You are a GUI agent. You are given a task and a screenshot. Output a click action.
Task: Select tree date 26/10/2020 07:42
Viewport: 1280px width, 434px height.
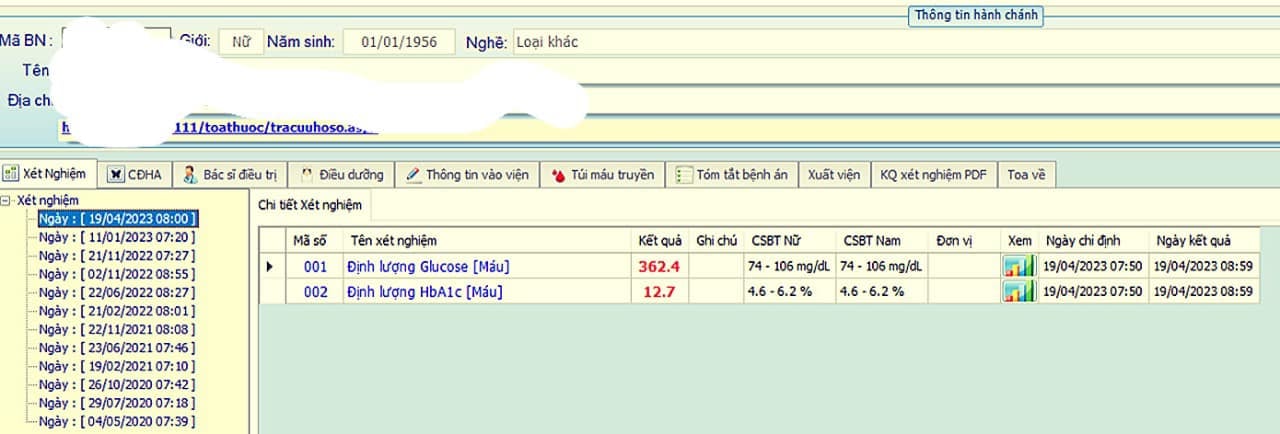point(117,385)
